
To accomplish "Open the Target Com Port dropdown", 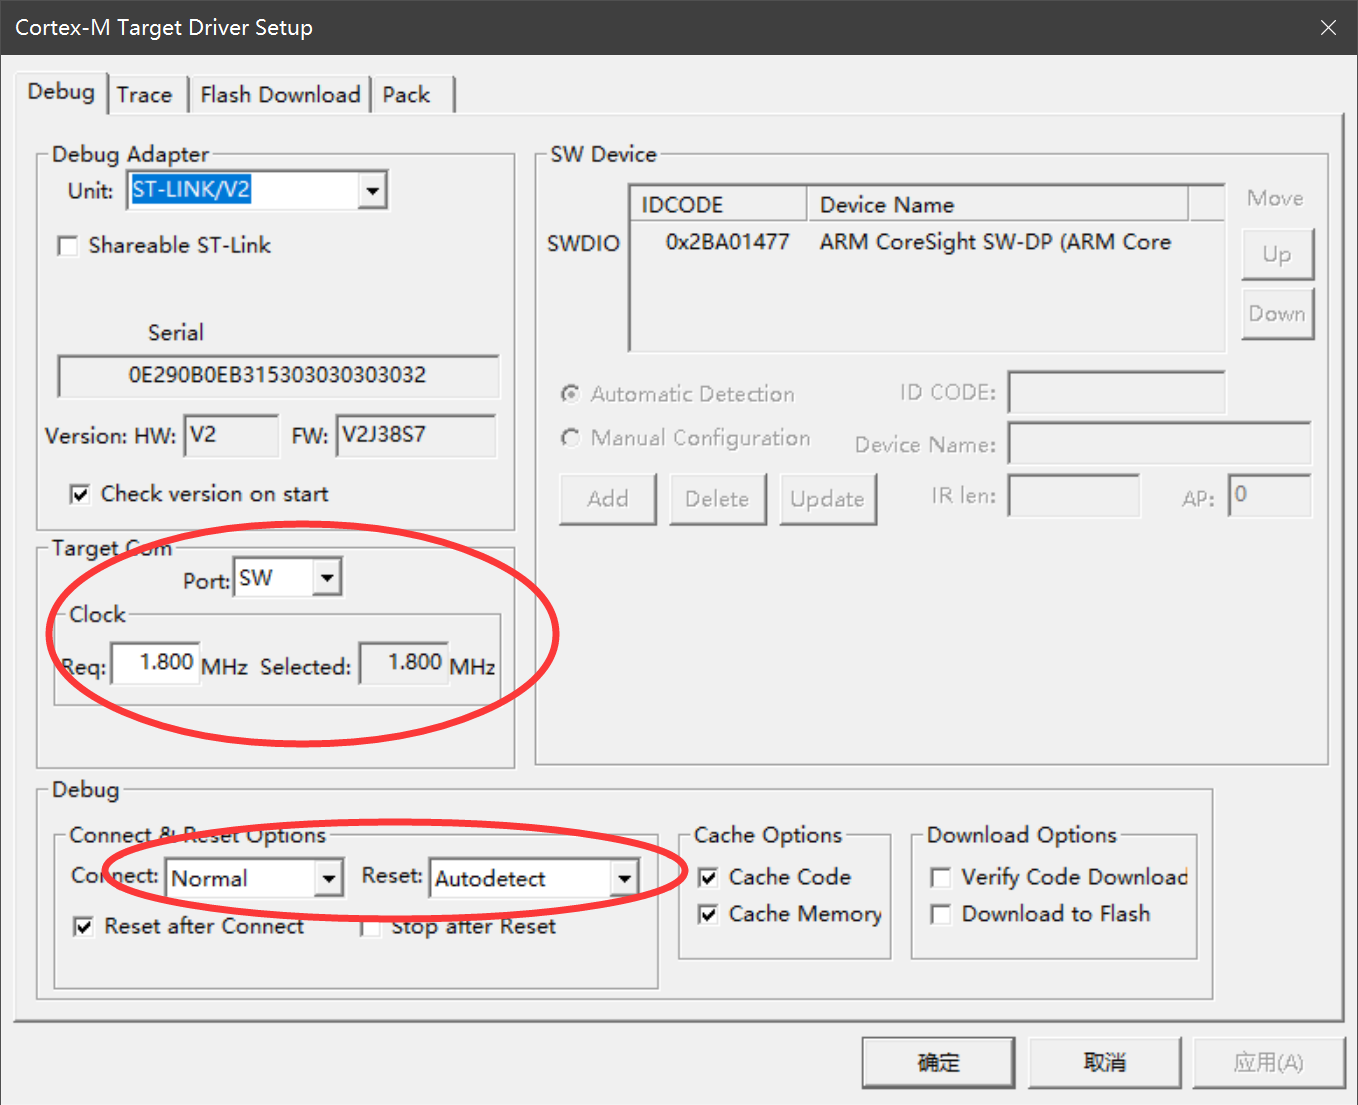I will 327,577.
